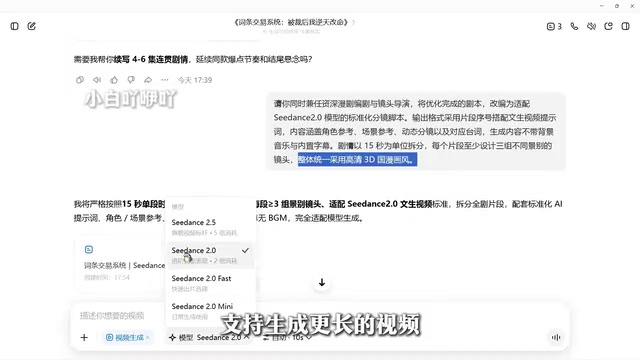The width and height of the screenshot is (640, 360).
Task: Remove the 视频生成 skill tag
Action: pos(148,338)
